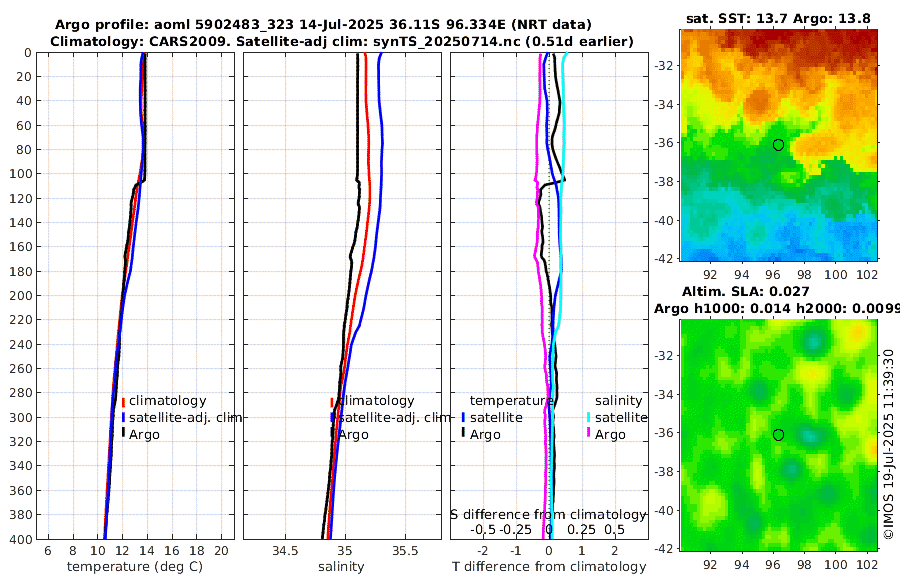The width and height of the screenshot is (900, 580).
Task: Click temperature tick label 14 on the x-axis
Action: (147, 551)
